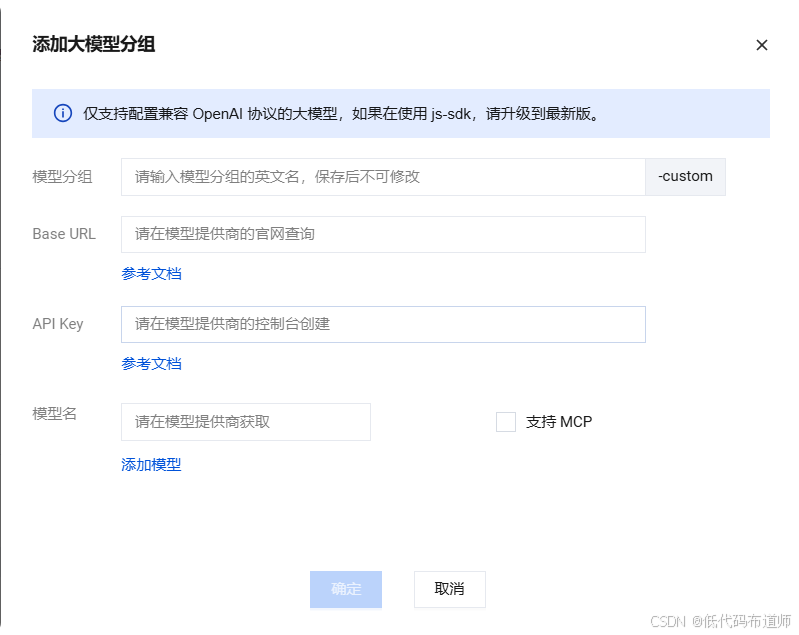
Task: Click the 模型名 field label
Action: [x=55, y=413]
